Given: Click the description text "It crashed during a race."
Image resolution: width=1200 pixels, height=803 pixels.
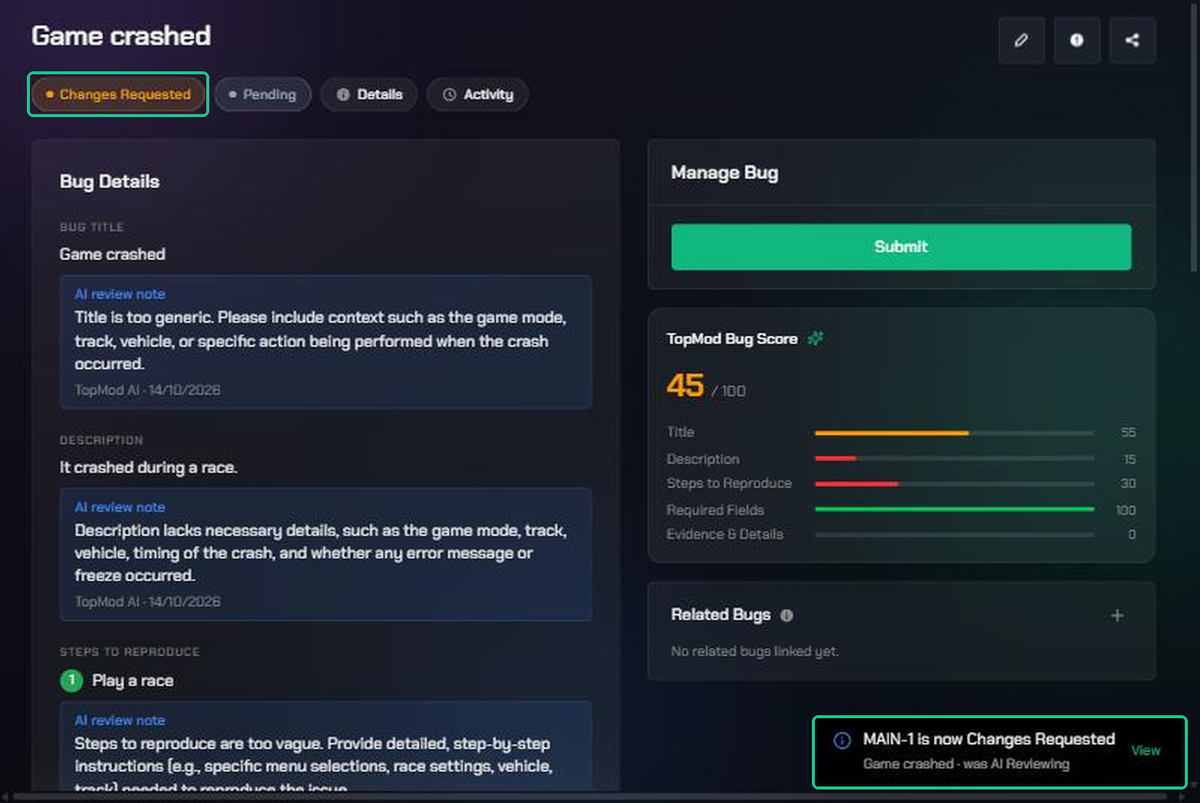Looking at the screenshot, I should coord(148,467).
